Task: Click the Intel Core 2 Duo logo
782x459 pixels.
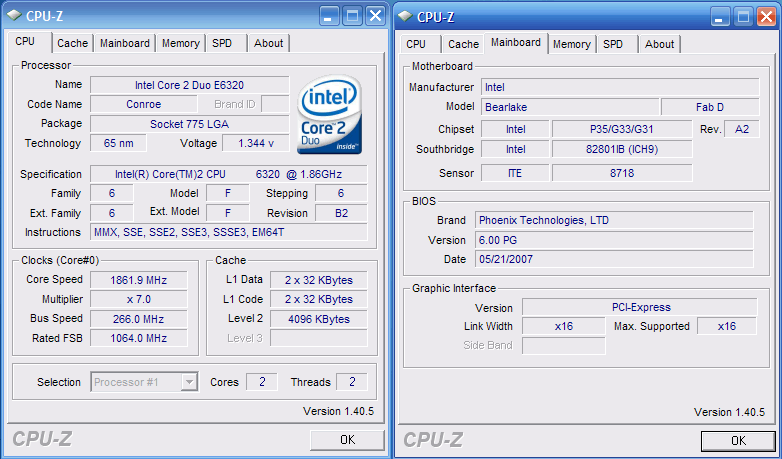Action: click(330, 114)
